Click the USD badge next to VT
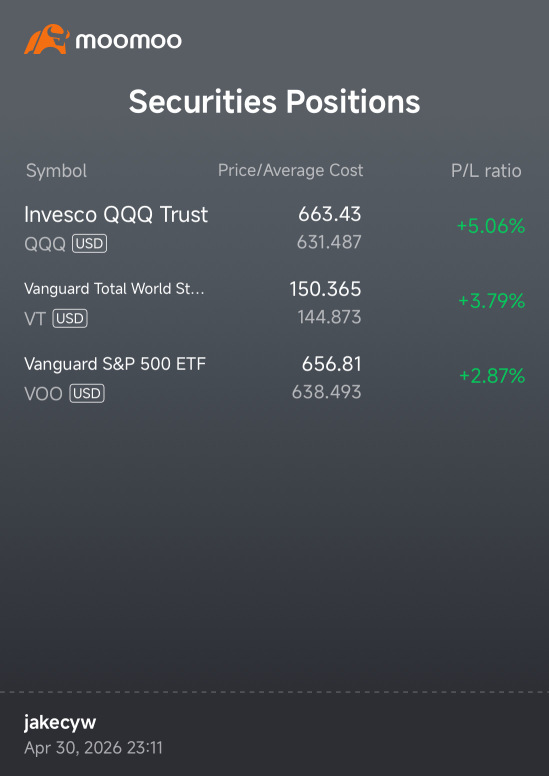This screenshot has height=776, width=549. point(70,319)
